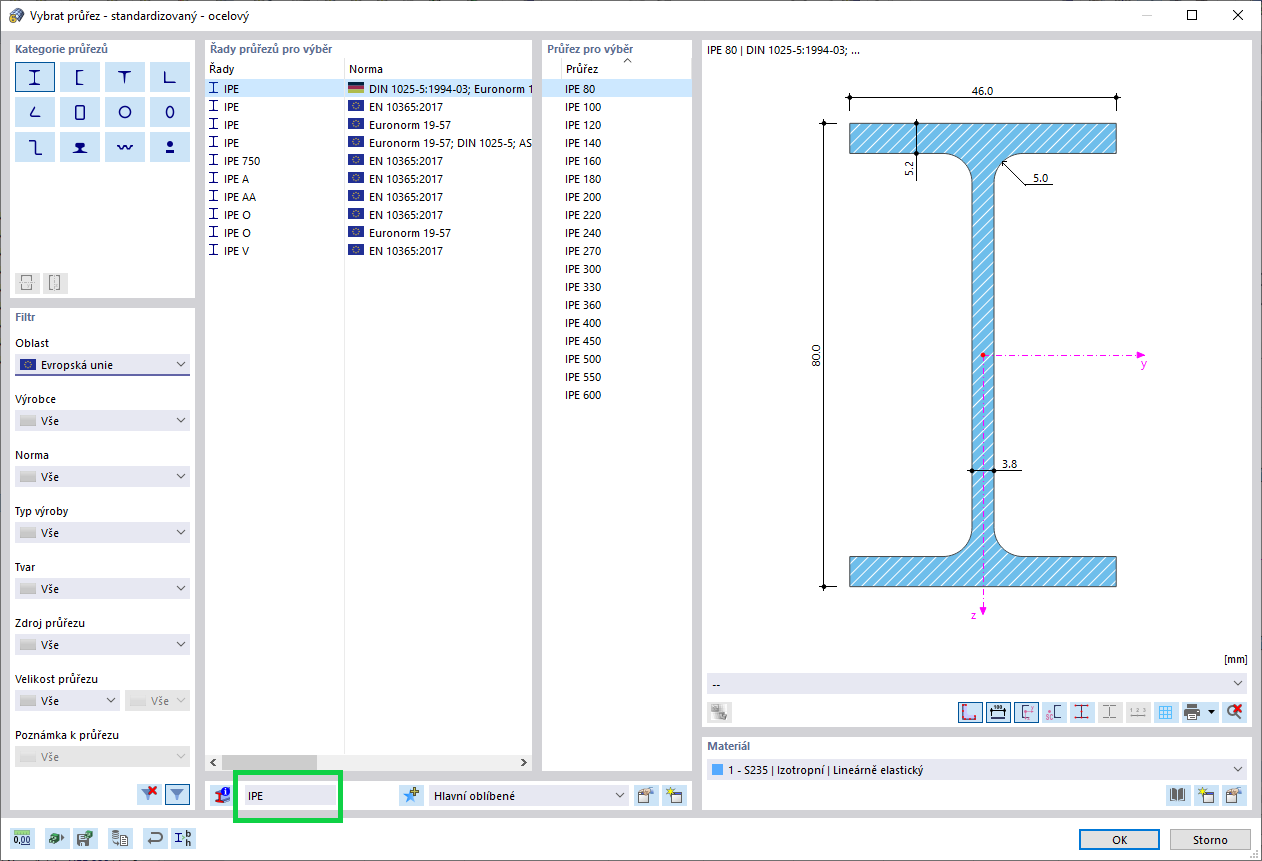Select the channel (C) section category

tap(80, 77)
